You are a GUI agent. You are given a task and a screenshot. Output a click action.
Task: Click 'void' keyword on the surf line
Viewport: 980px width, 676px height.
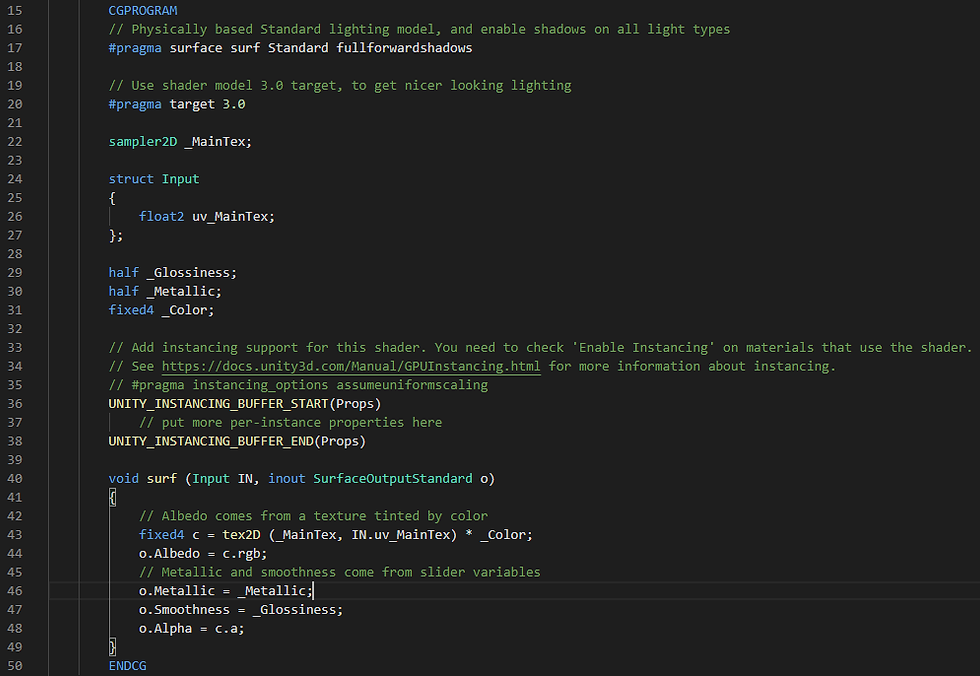click(x=123, y=479)
